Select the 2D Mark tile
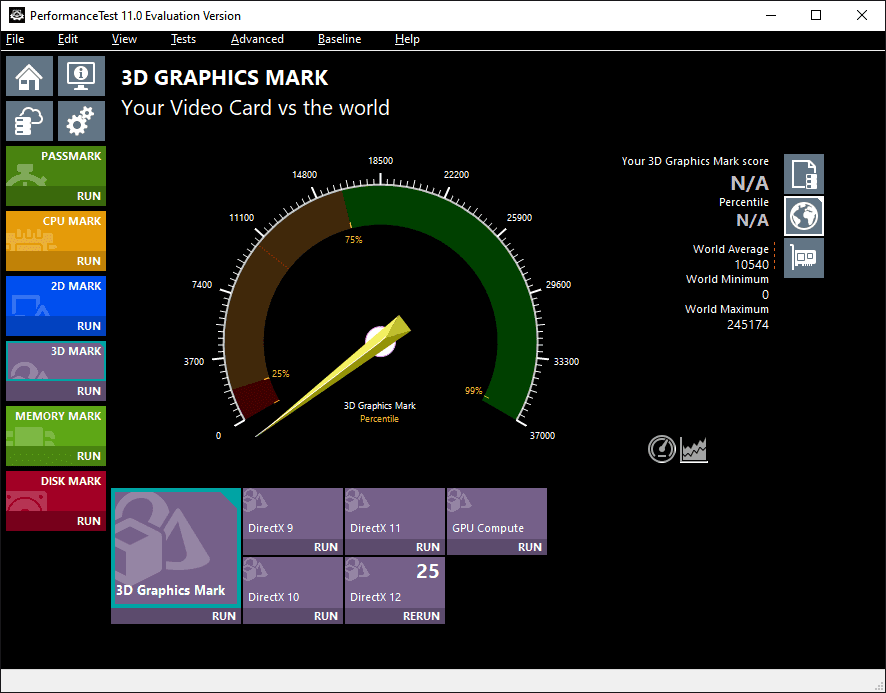 (56, 297)
